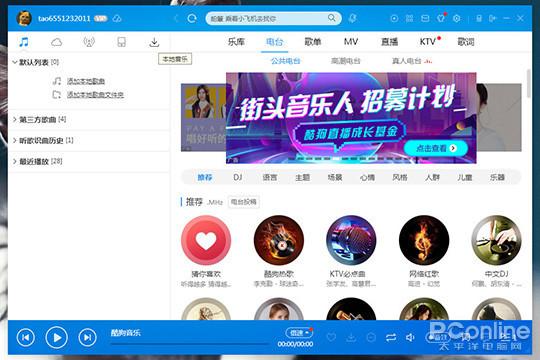Open the cloud music sidebar tab
This screenshot has height=360, width=540.
click(56, 42)
